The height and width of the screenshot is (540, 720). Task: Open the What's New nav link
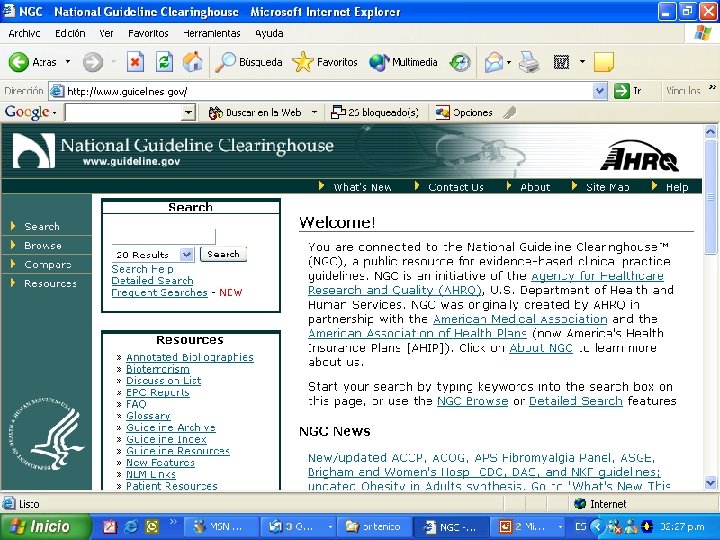tap(362, 187)
